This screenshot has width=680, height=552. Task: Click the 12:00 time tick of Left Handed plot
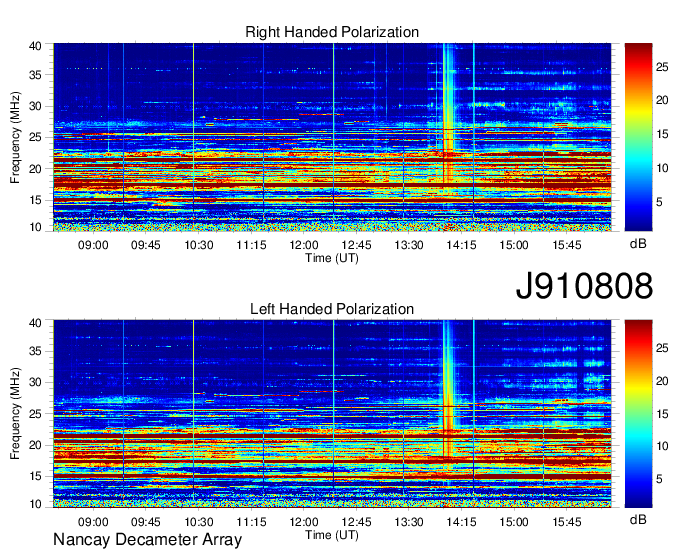click(304, 522)
